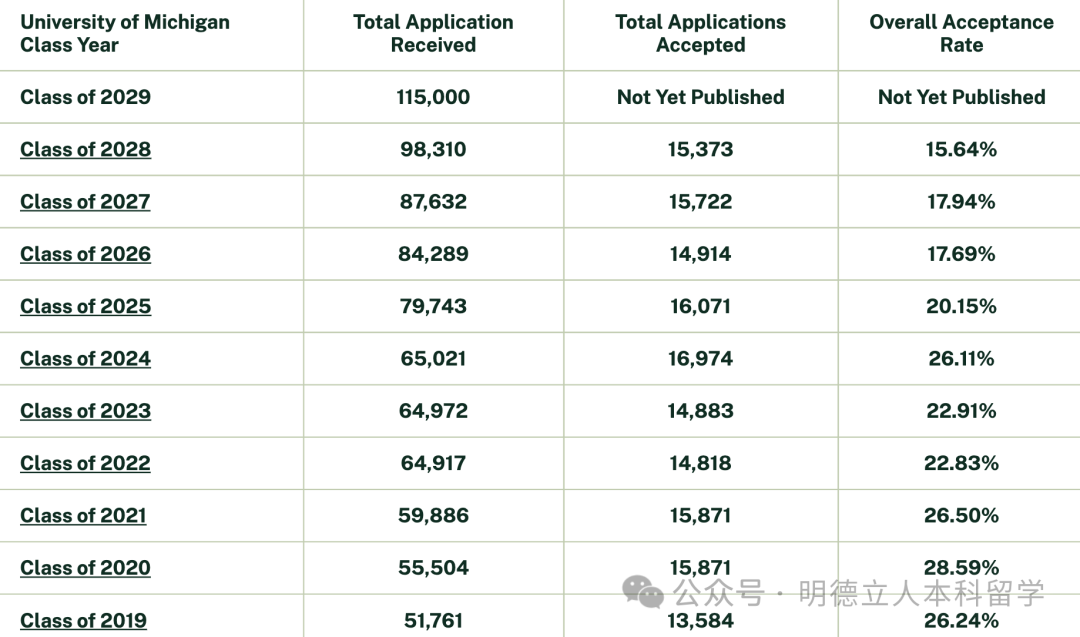Image resolution: width=1080 pixels, height=637 pixels.
Task: Click the Total Applications Accepted header
Action: pyautogui.click(x=700, y=33)
